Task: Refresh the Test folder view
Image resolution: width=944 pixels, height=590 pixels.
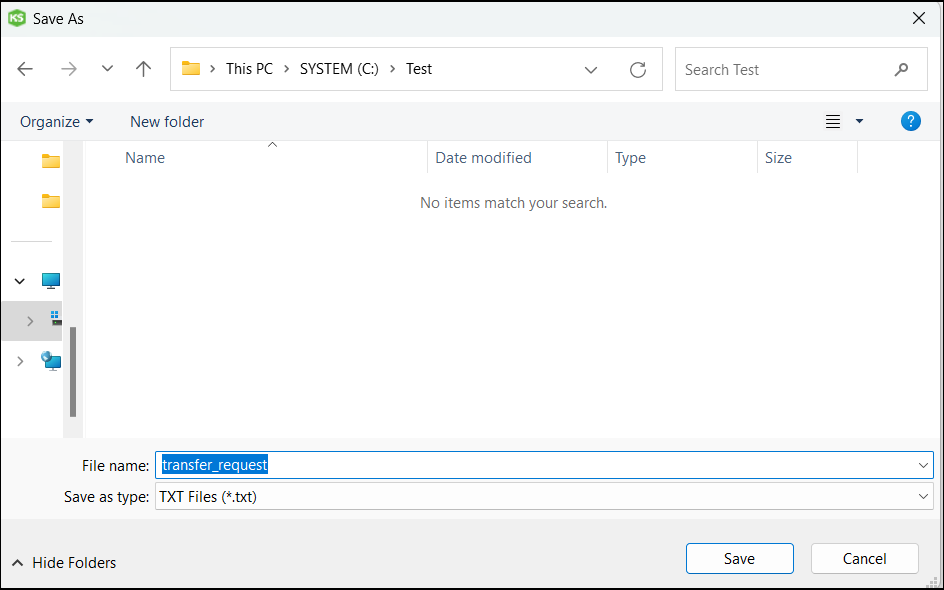Action: tap(637, 70)
